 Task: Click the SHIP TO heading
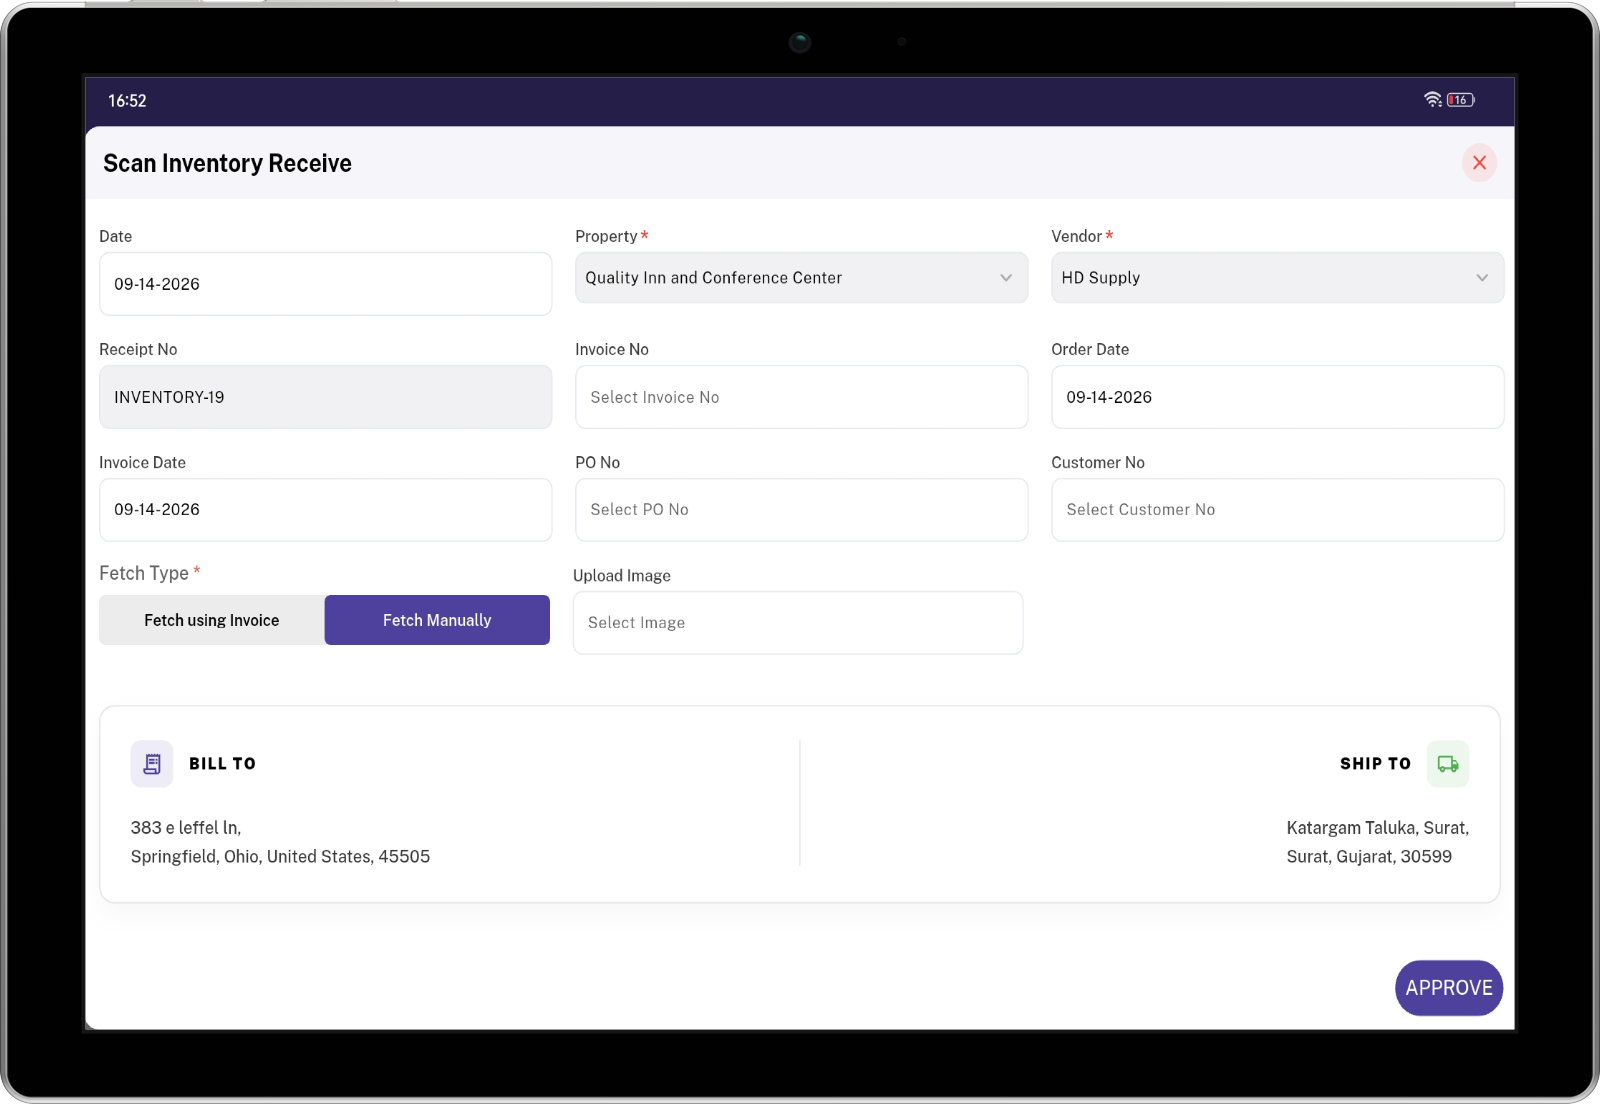pyautogui.click(x=1375, y=764)
